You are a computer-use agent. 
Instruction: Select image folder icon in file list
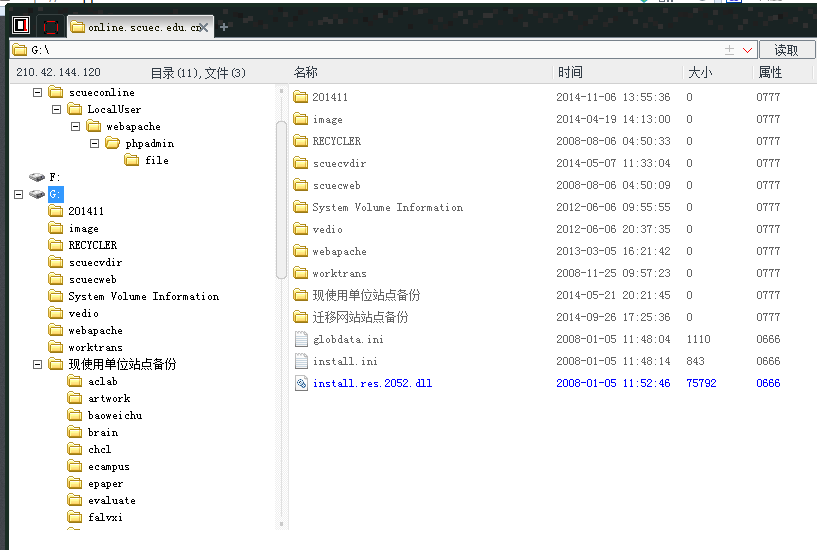301,119
